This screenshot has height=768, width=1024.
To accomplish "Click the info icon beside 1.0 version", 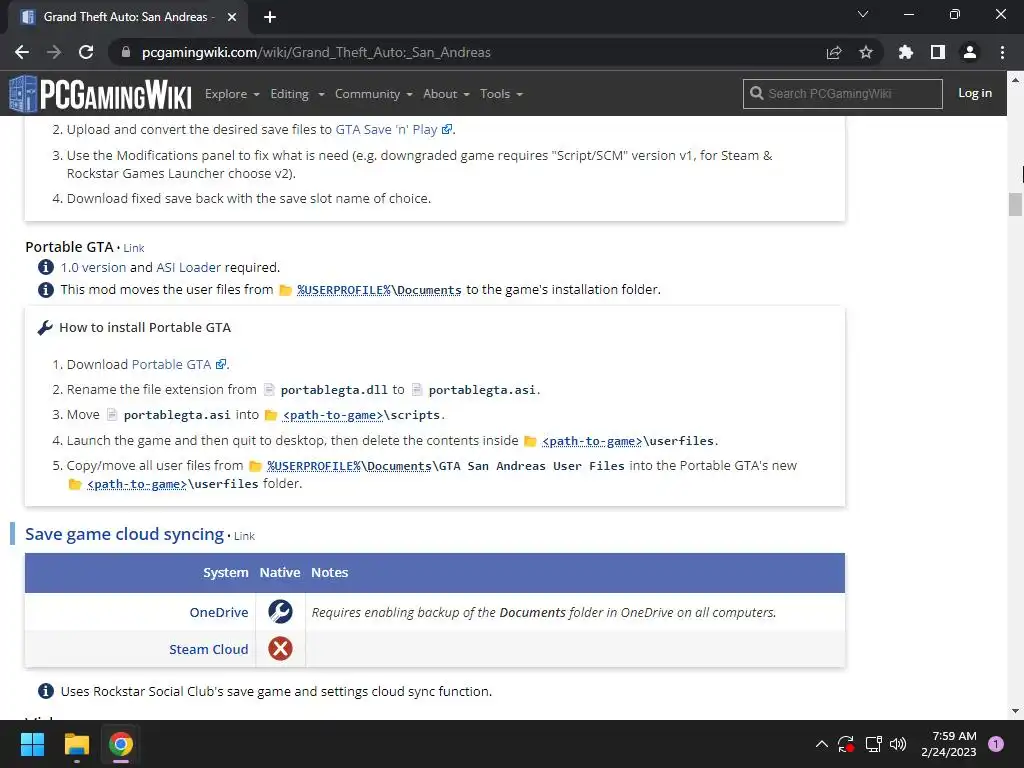I will point(46,267).
